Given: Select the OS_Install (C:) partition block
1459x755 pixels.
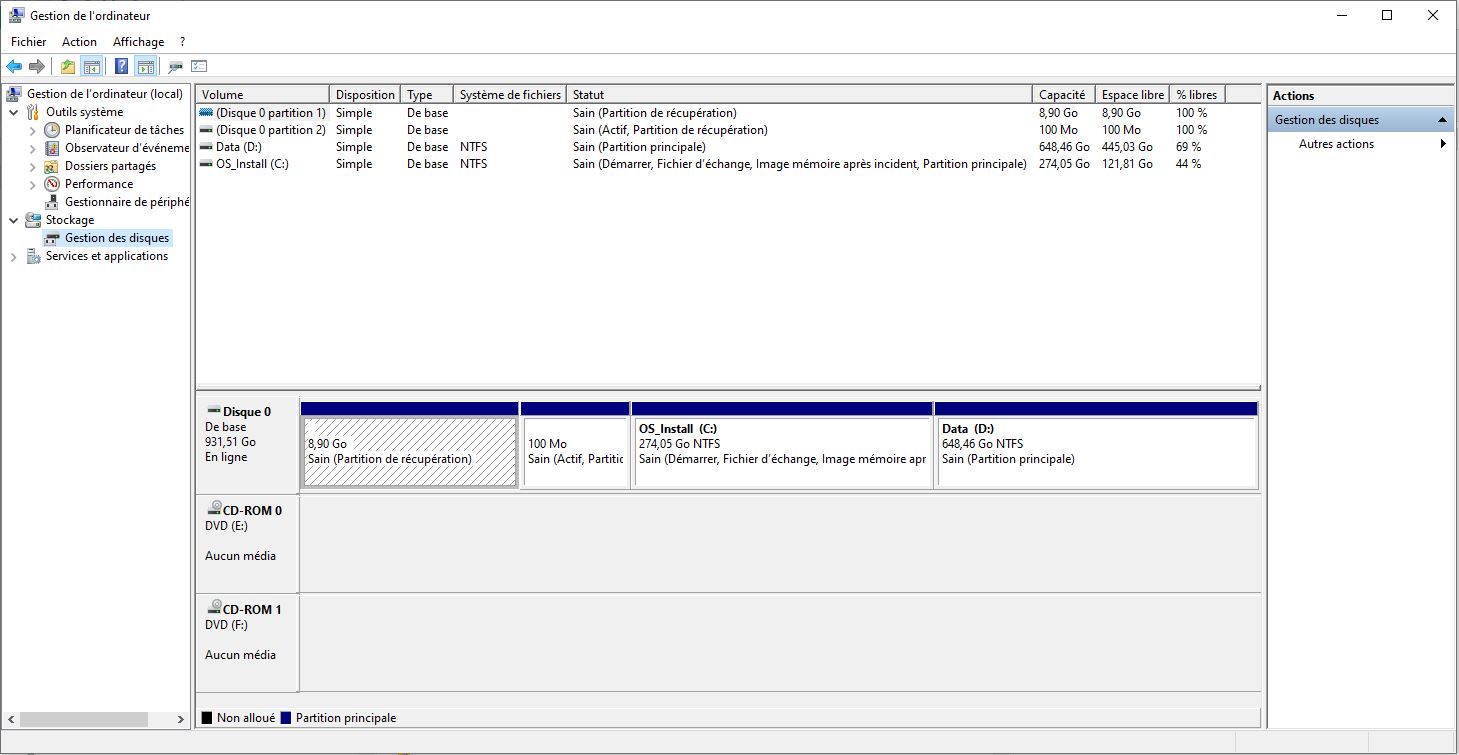Looking at the screenshot, I should pyautogui.click(x=781, y=452).
